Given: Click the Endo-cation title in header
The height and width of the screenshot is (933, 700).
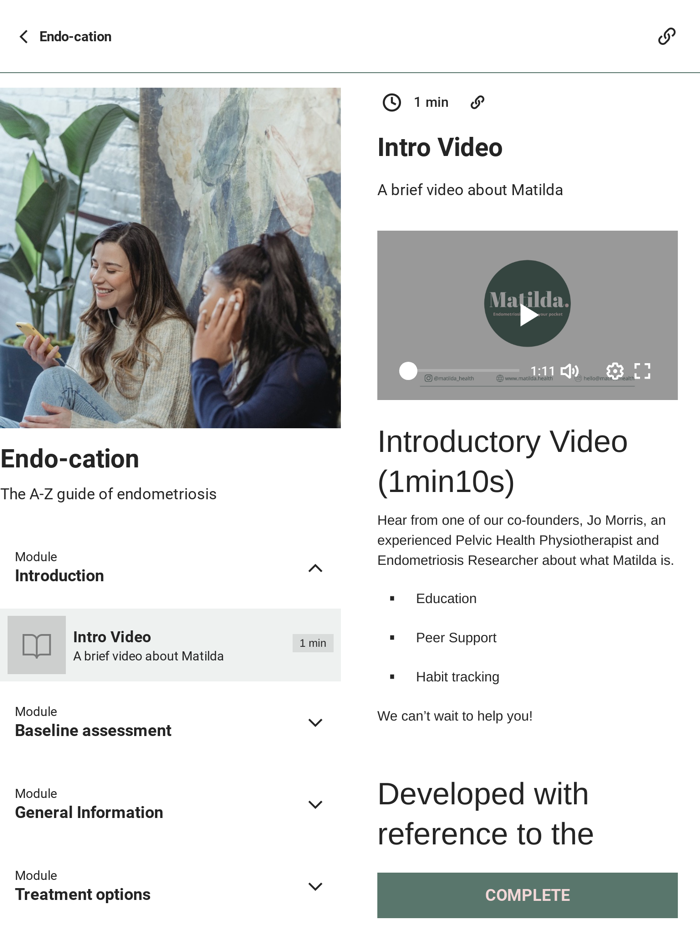Looking at the screenshot, I should [x=75, y=37].
